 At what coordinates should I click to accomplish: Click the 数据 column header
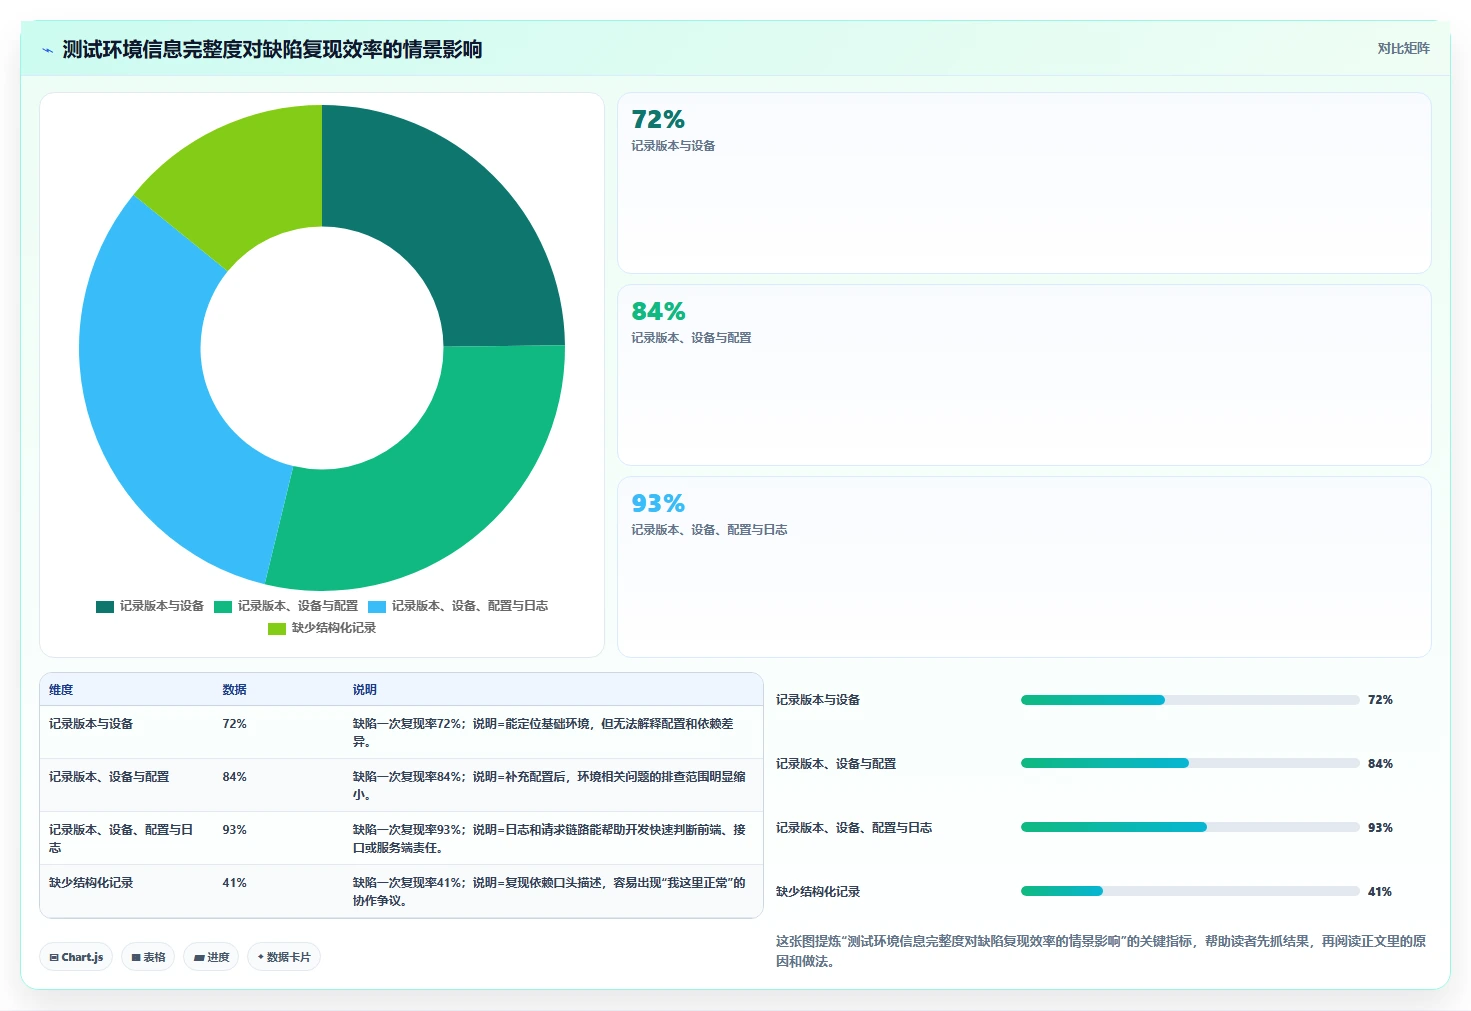coord(234,690)
